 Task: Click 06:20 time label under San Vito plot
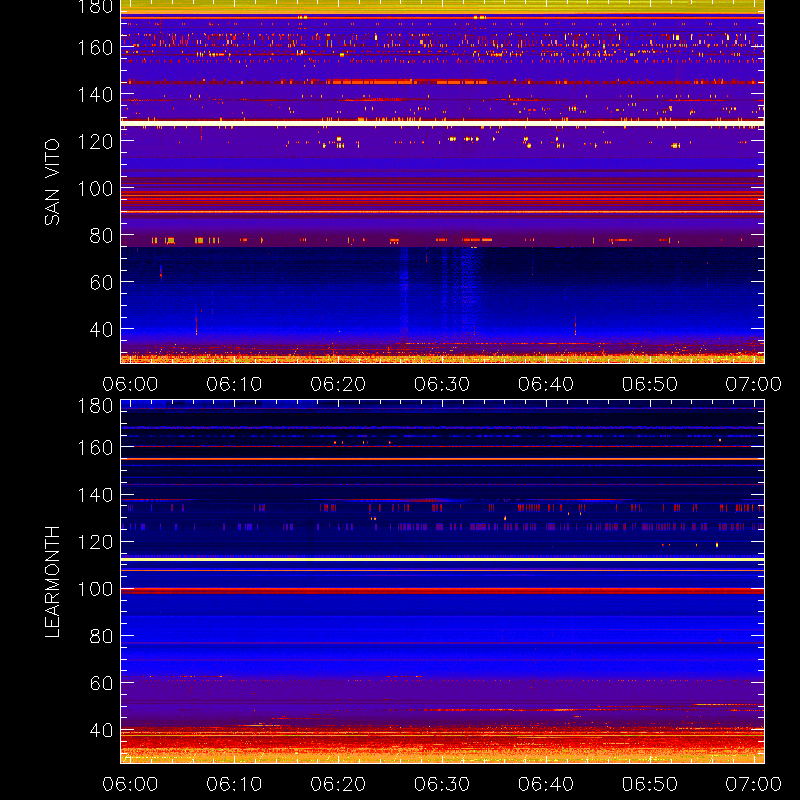(x=338, y=384)
